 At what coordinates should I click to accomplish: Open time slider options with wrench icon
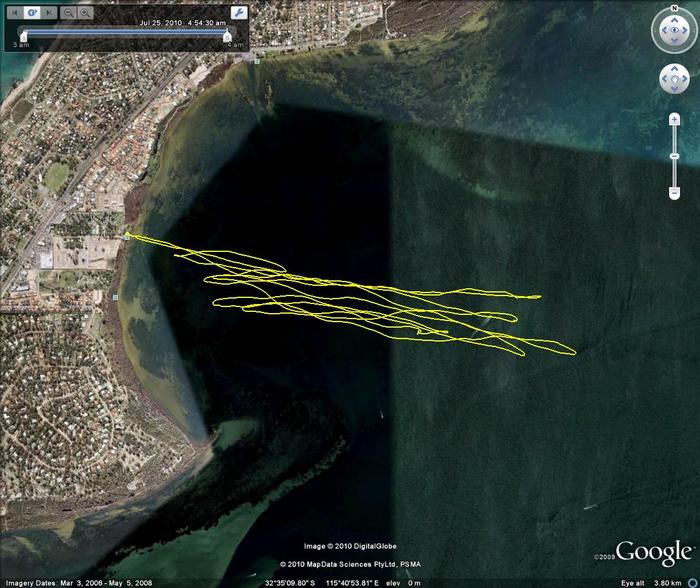click(x=238, y=14)
